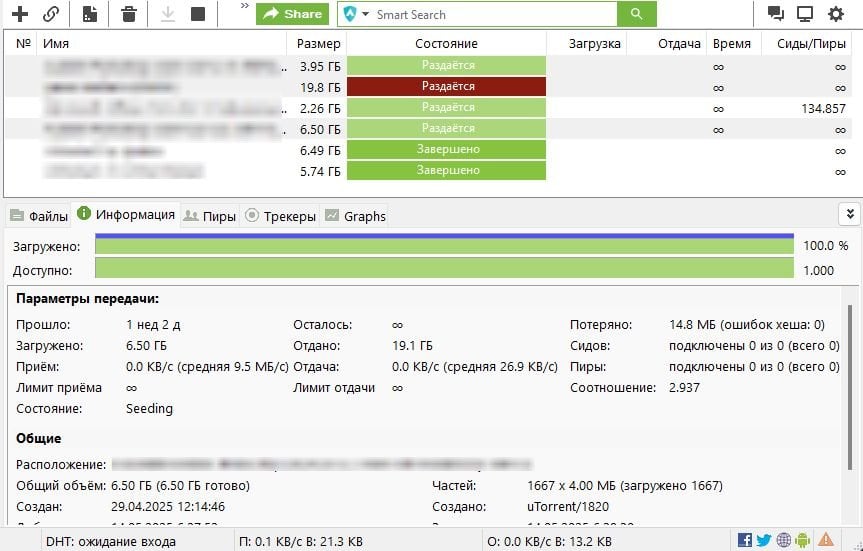Sort by the Имя column header
Viewport: 863px width, 551px height.
click(161, 43)
